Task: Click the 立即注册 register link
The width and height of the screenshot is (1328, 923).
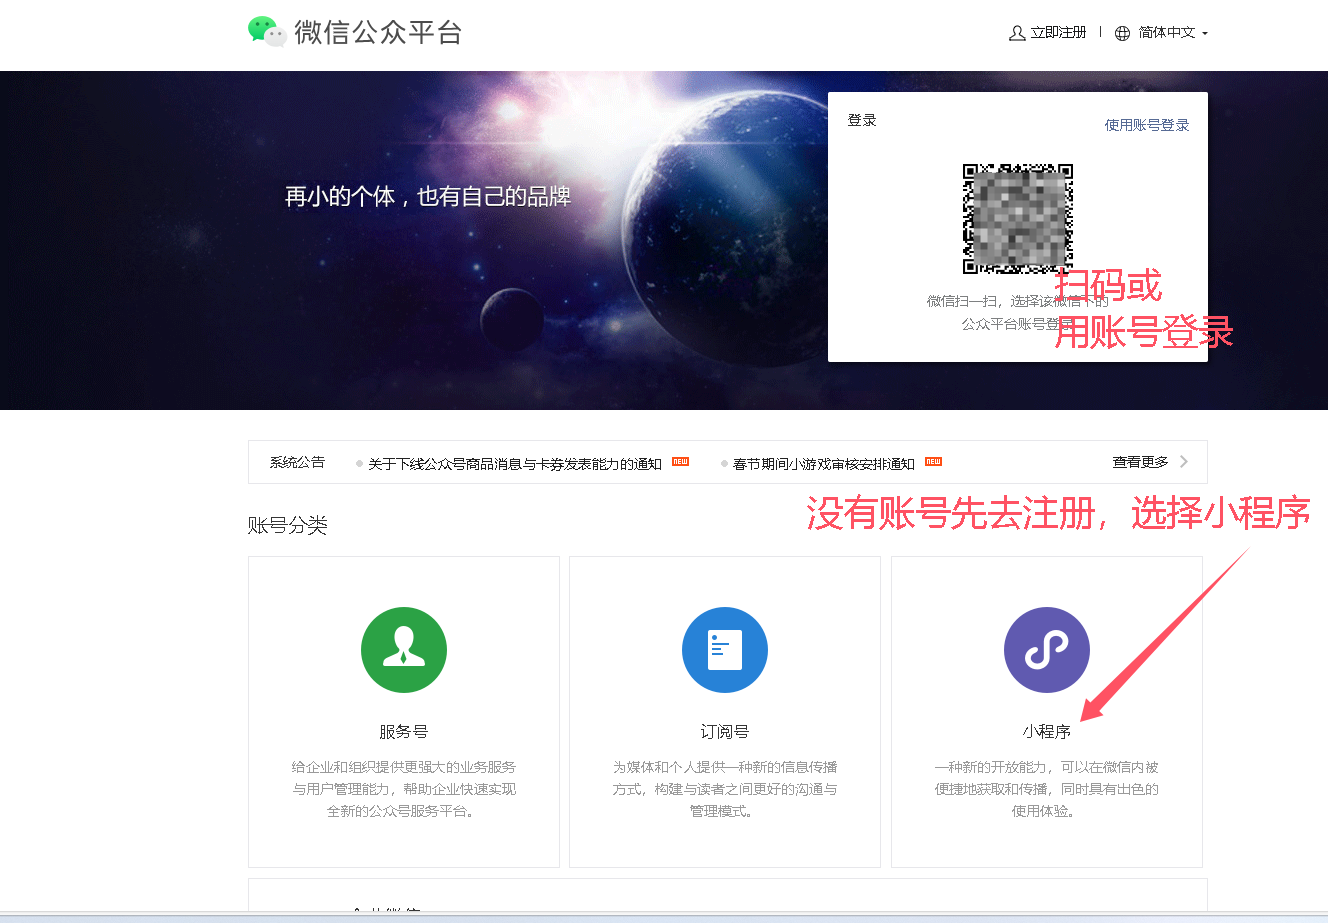Action: tap(1058, 33)
